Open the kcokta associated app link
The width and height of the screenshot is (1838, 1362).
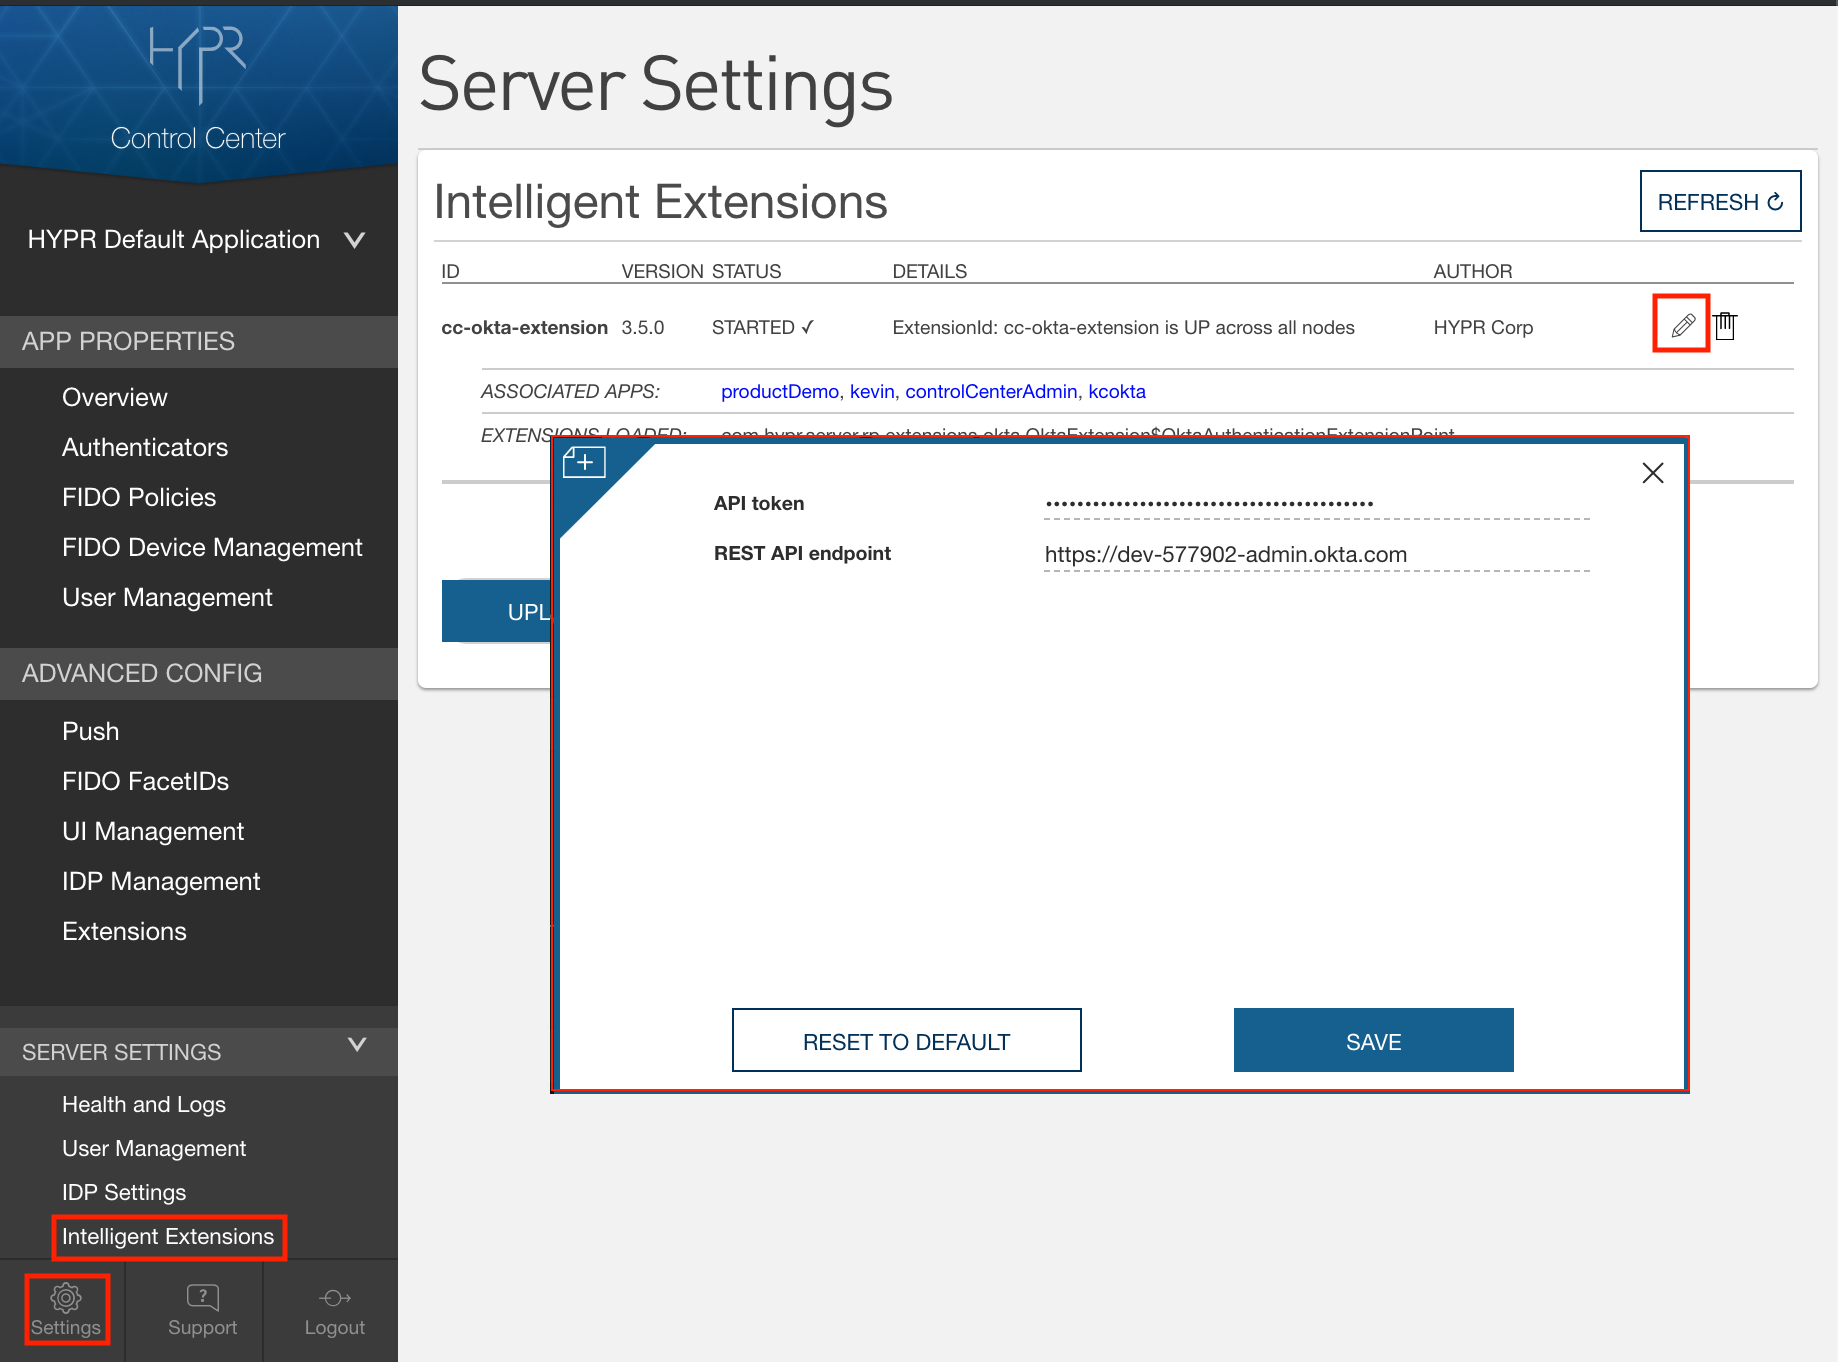click(x=1117, y=392)
